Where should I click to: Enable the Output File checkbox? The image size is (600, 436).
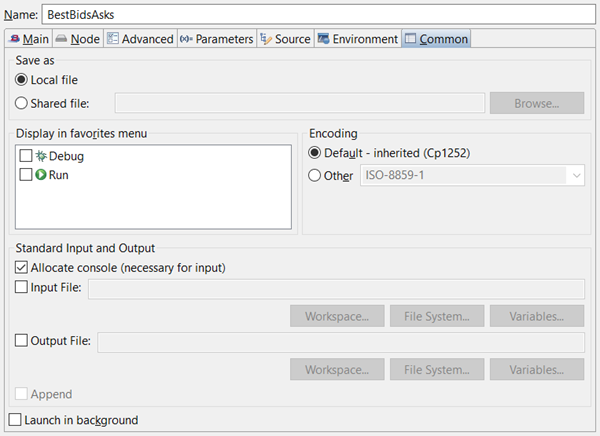22,341
